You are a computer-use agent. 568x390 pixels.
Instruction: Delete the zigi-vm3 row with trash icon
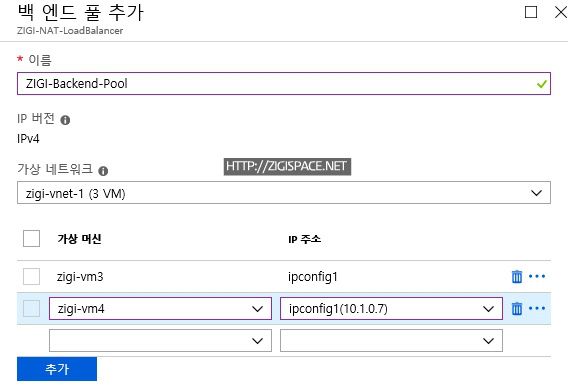click(x=517, y=277)
